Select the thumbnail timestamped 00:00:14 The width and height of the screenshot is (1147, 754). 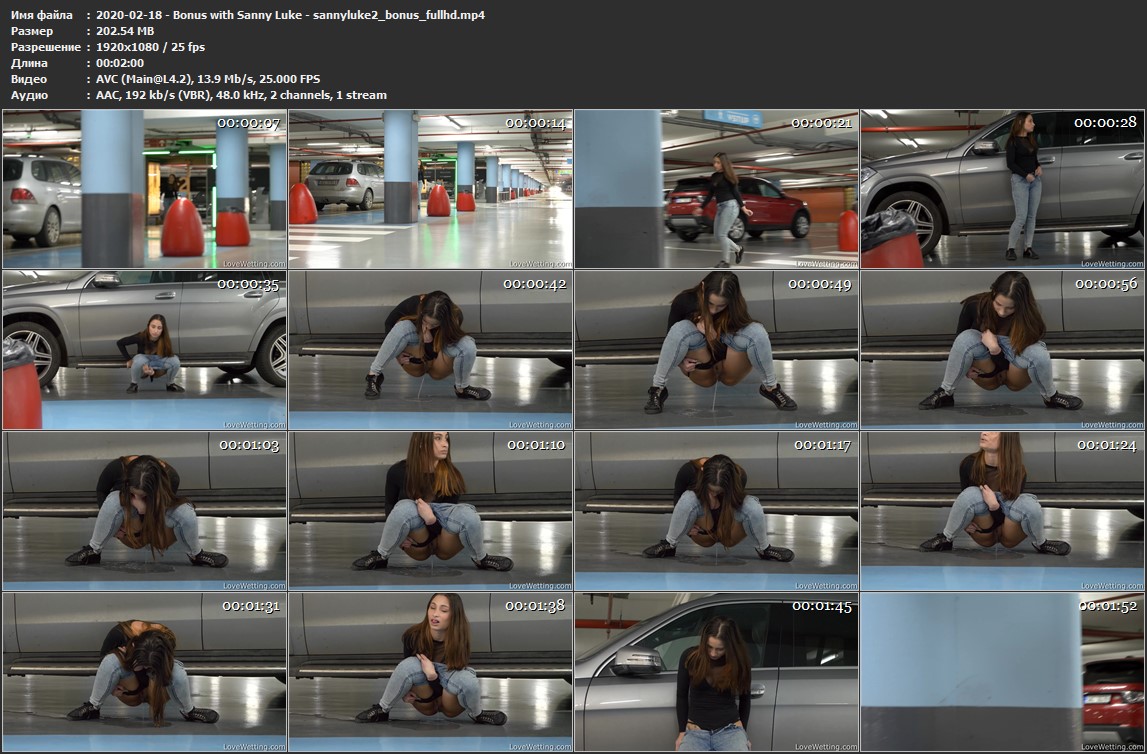pyautogui.click(x=430, y=189)
